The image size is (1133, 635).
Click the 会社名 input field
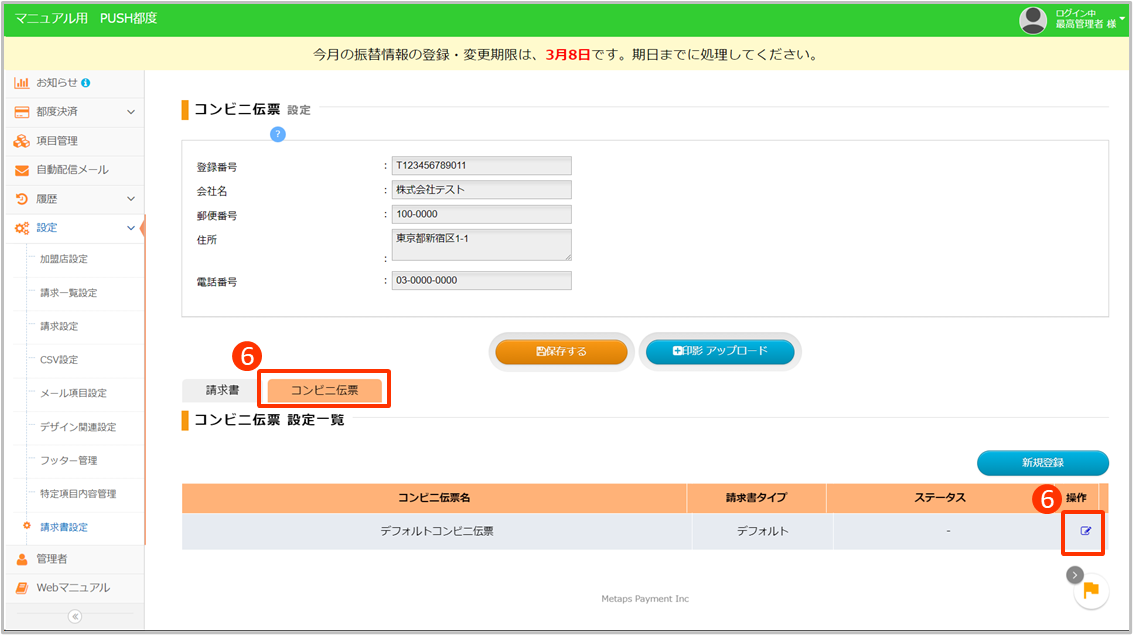[x=481, y=190]
